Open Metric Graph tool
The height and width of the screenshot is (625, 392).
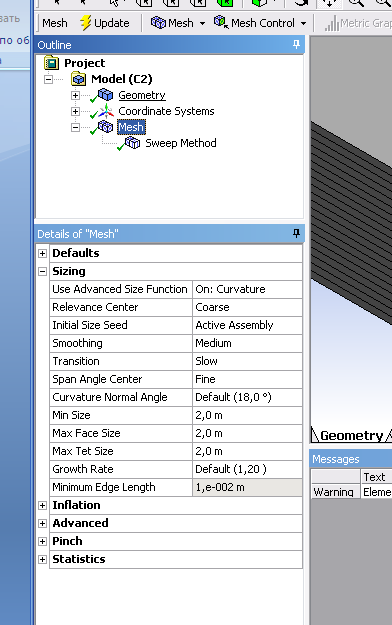[x=358, y=24]
